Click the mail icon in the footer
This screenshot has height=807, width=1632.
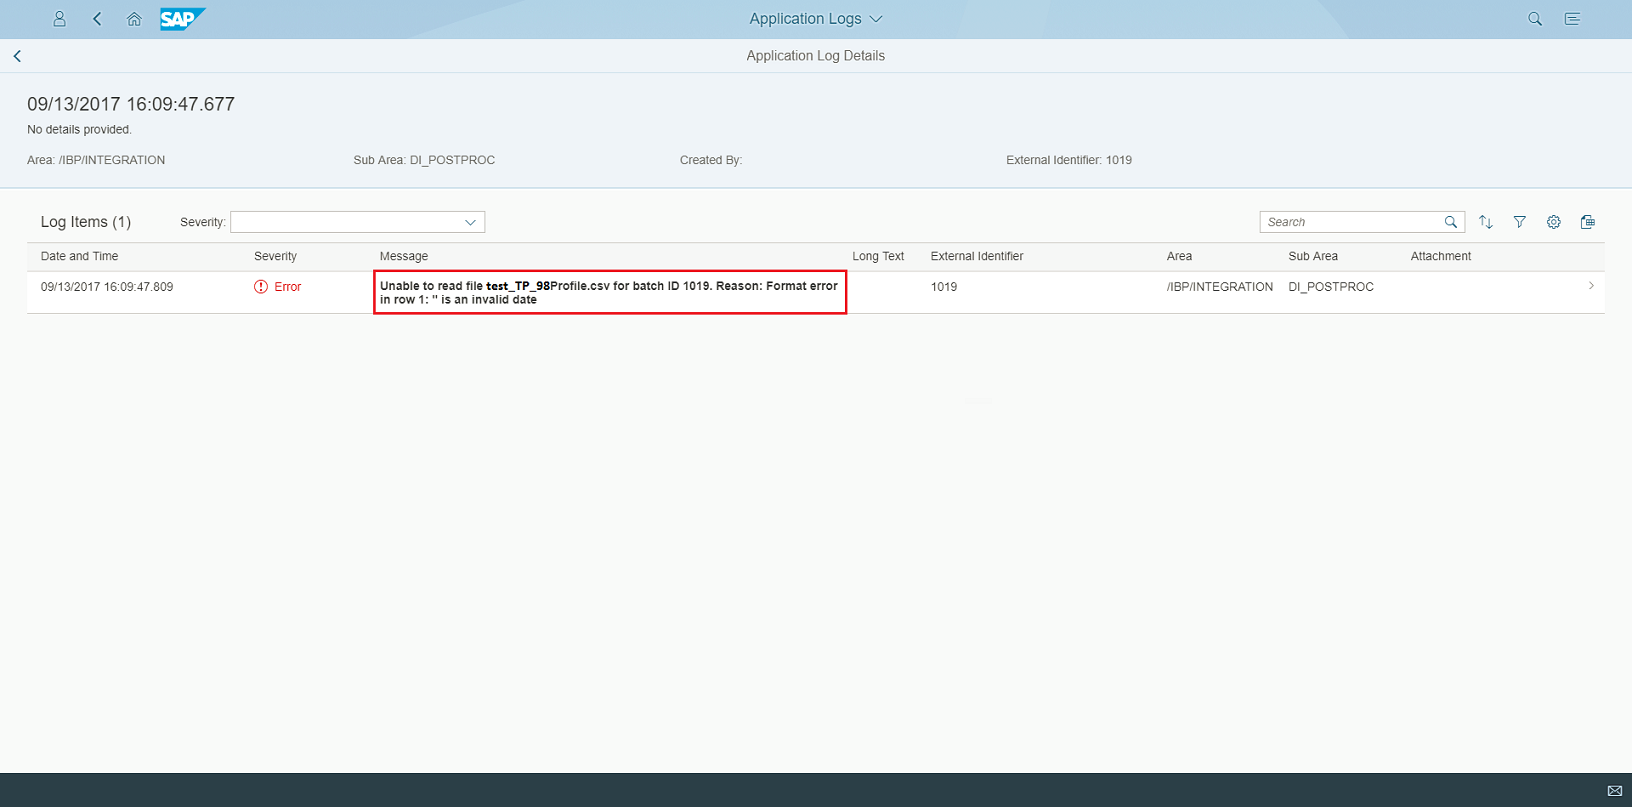tap(1615, 791)
